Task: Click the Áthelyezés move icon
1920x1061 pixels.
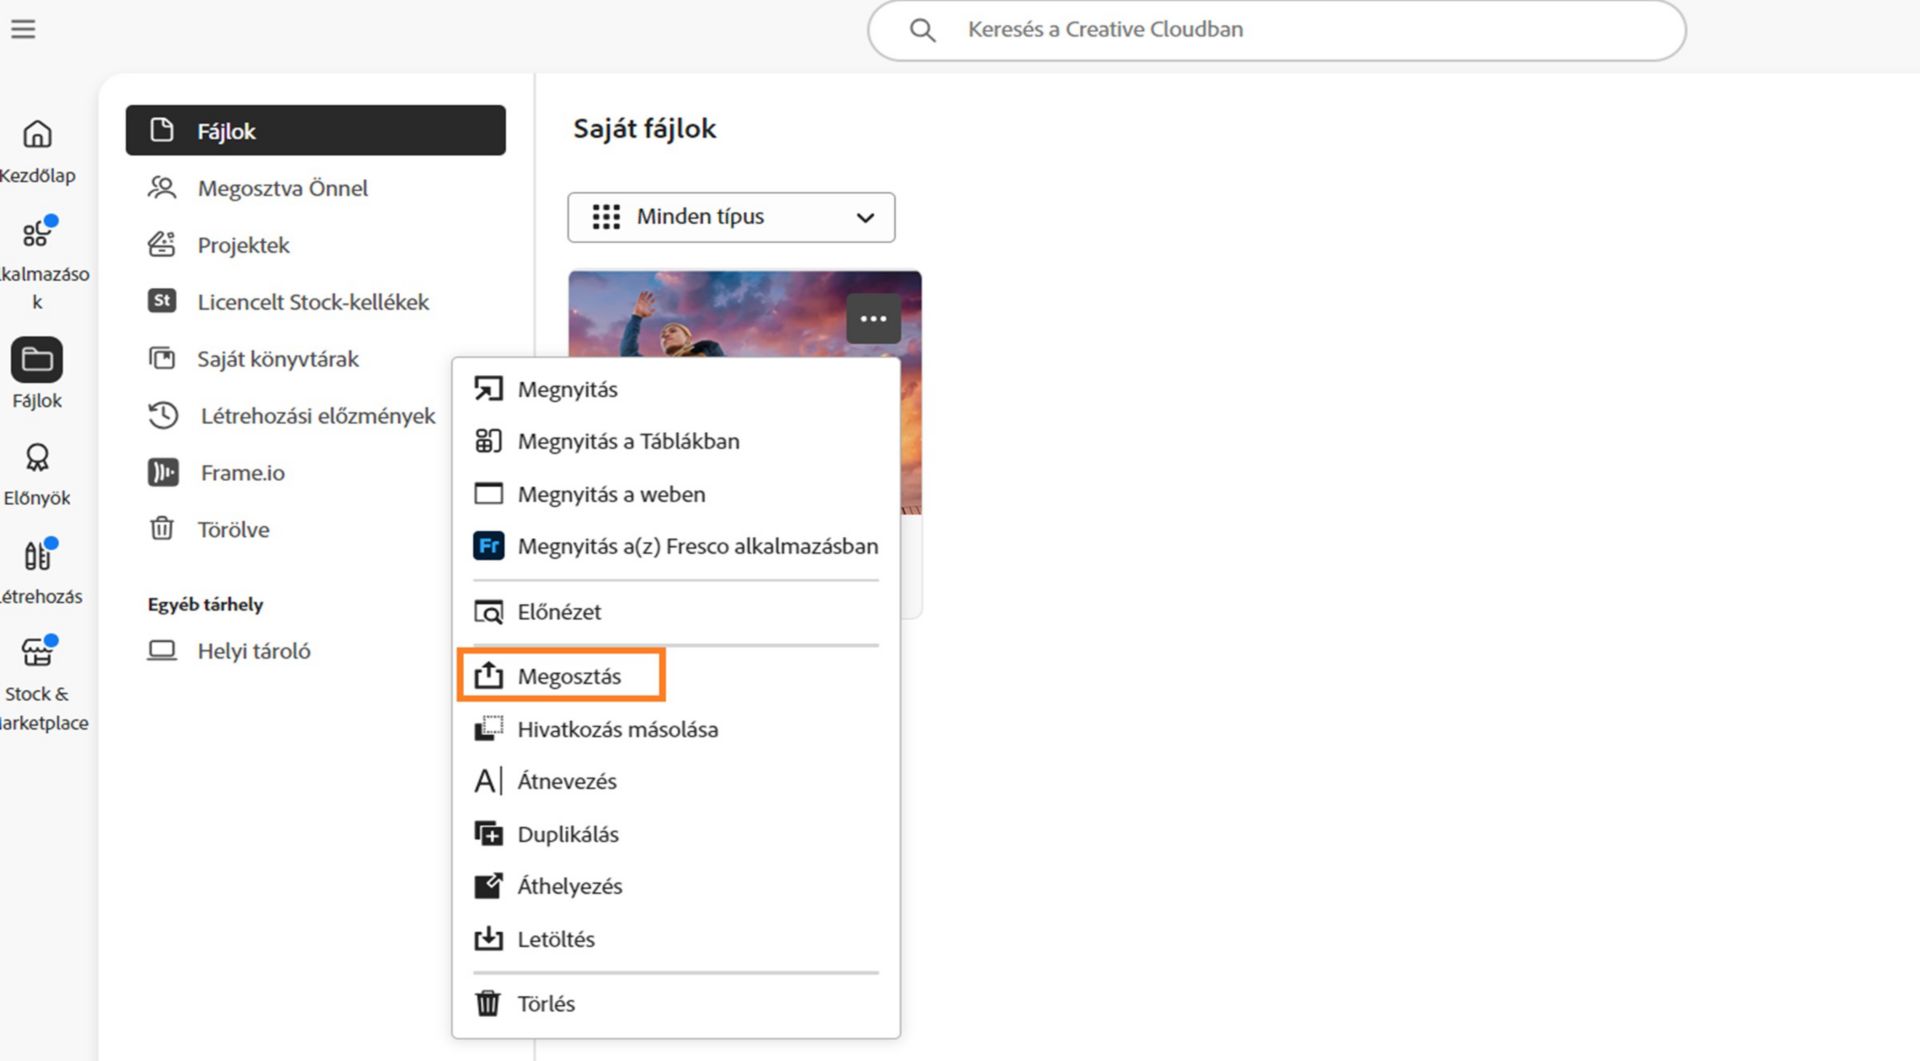Action: pyautogui.click(x=488, y=885)
